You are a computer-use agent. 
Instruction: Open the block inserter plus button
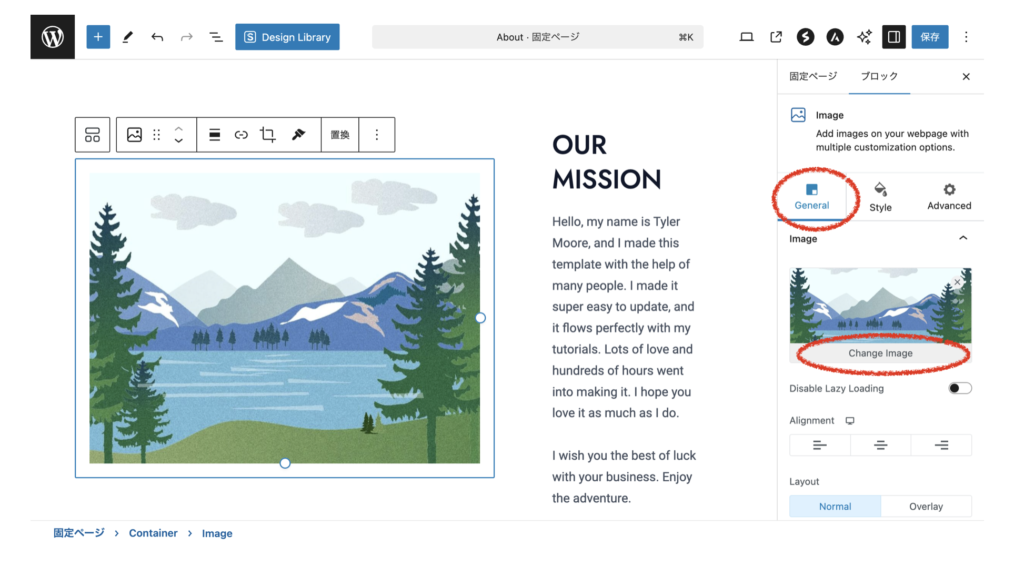98,37
